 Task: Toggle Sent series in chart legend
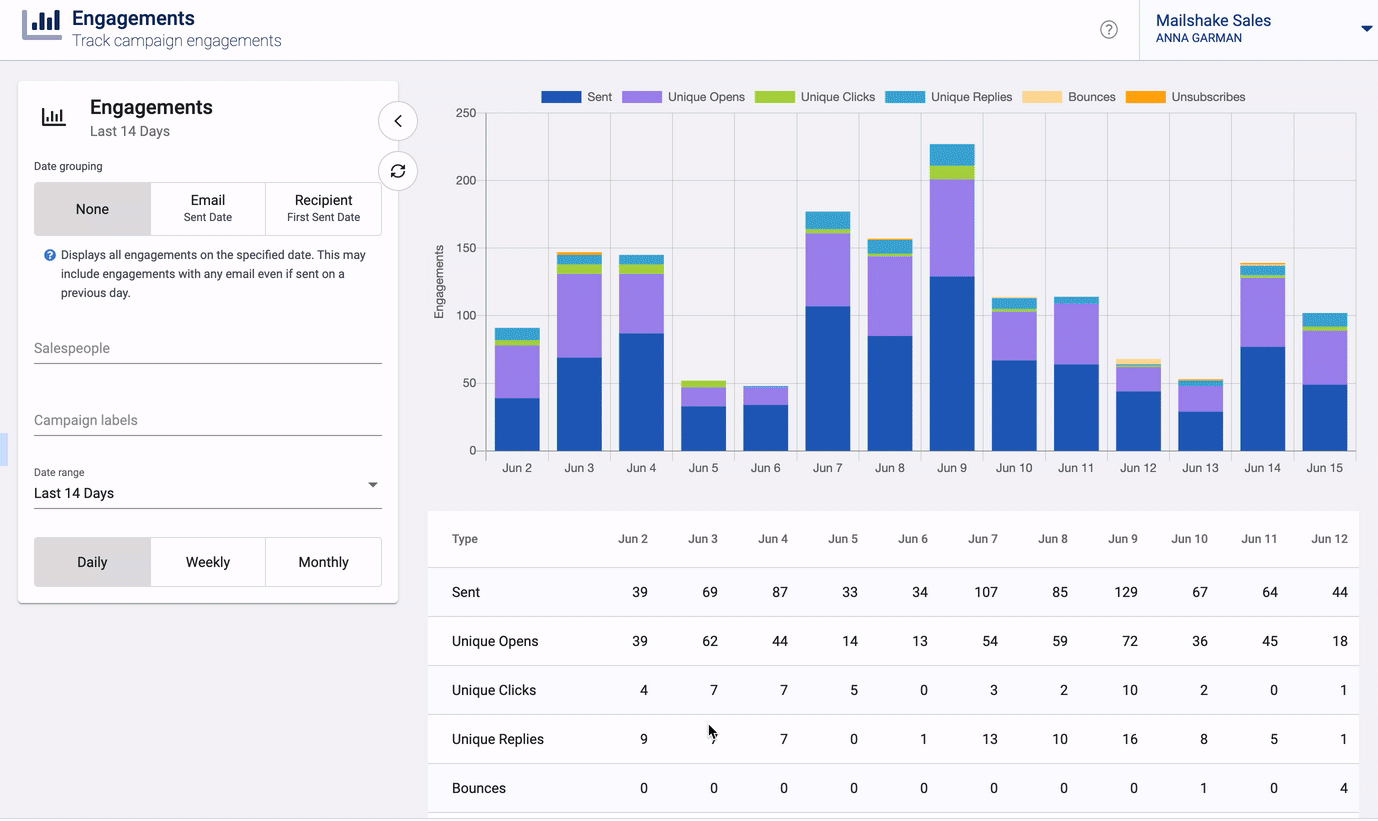[576, 97]
